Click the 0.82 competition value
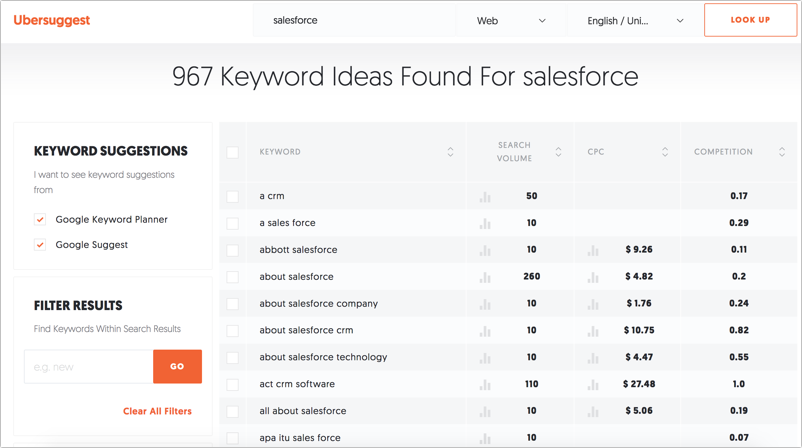Image resolution: width=802 pixels, height=448 pixels. point(739,330)
